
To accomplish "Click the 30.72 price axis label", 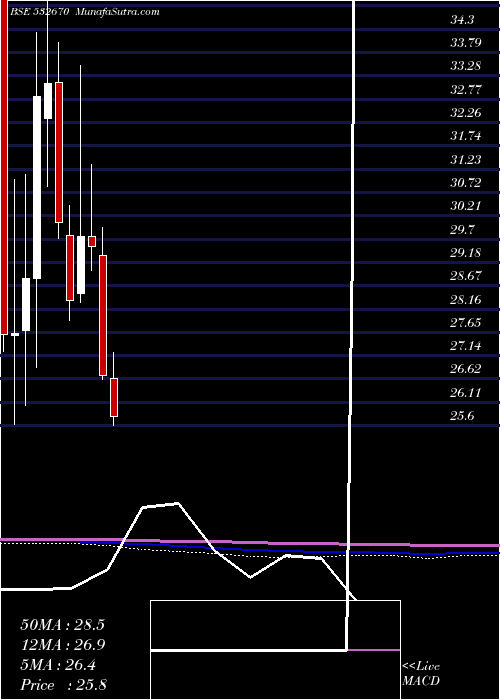I will [x=466, y=183].
